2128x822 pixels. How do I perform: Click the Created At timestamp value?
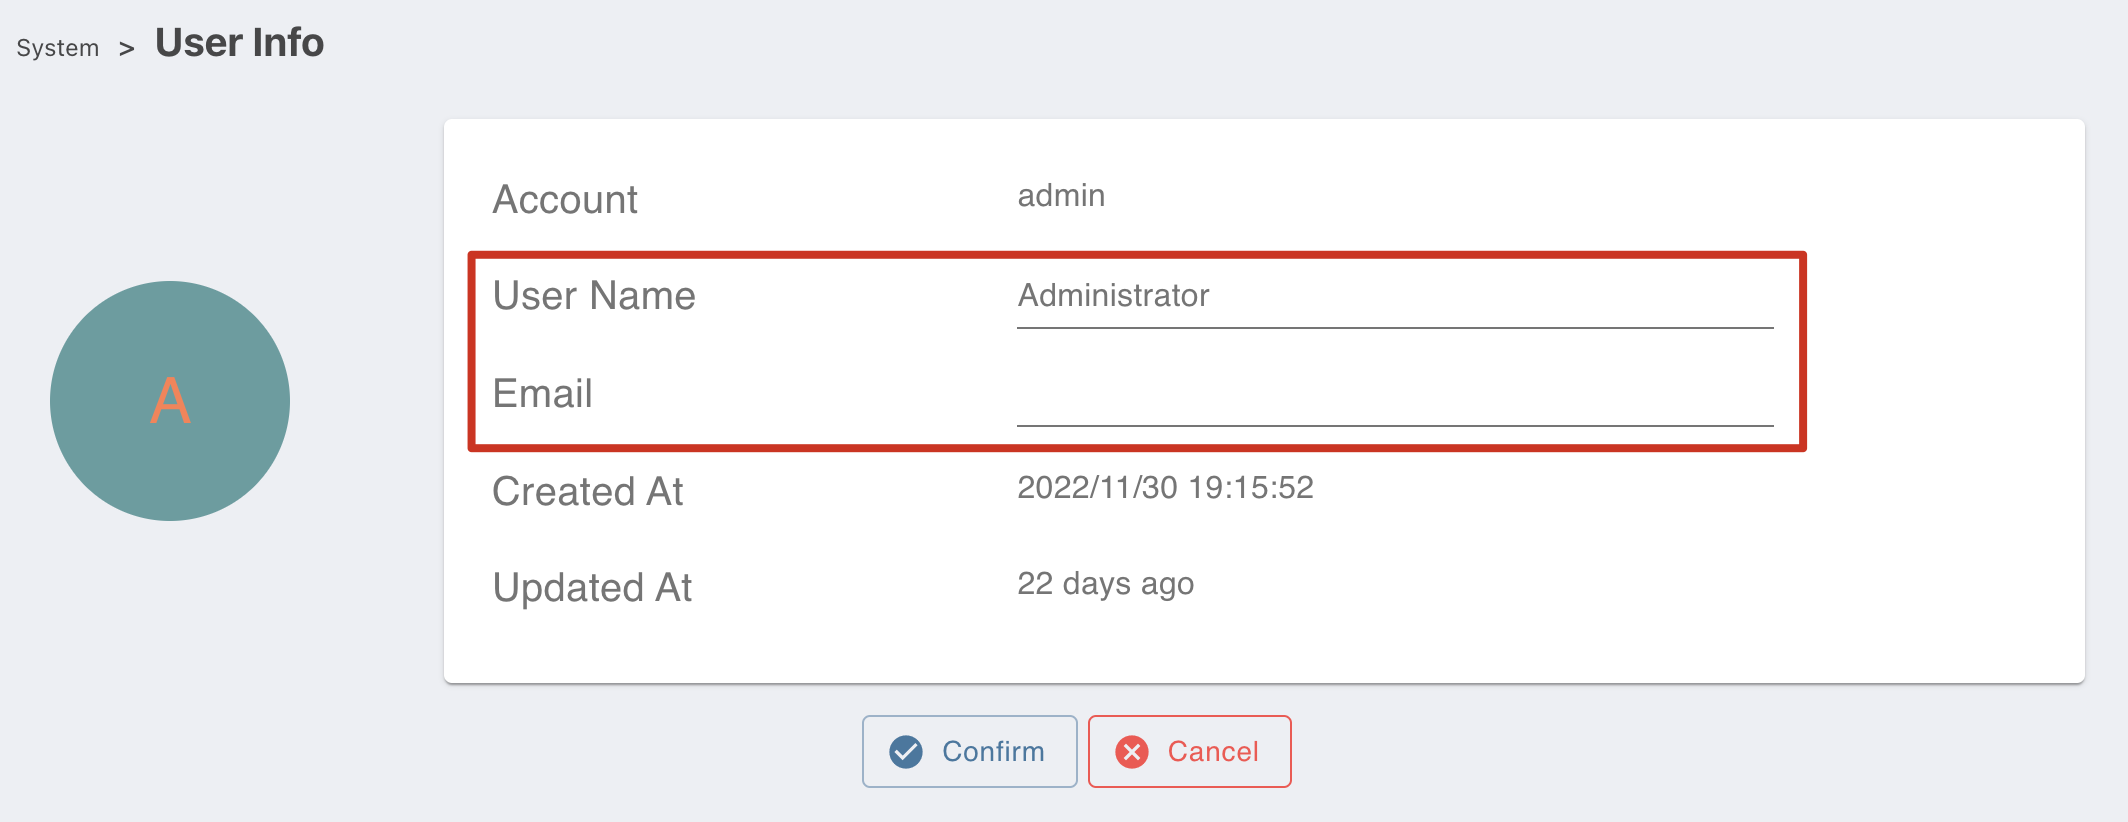1165,487
